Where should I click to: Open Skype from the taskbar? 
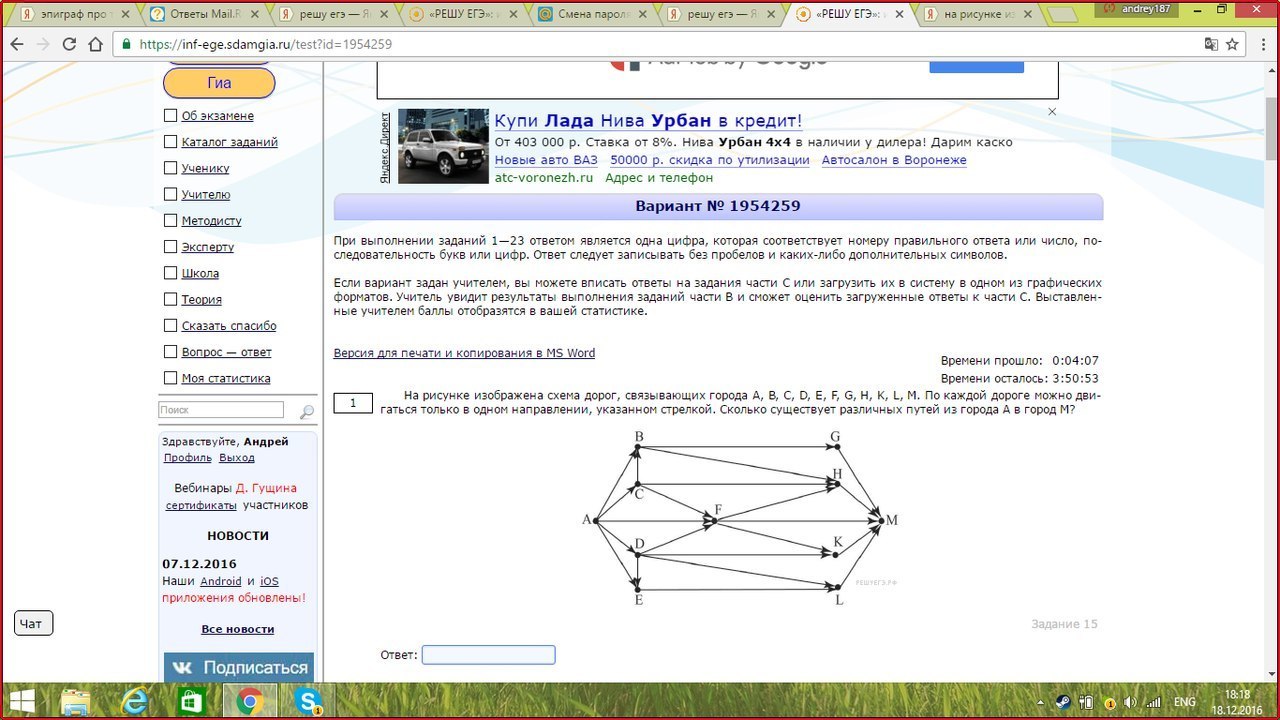tap(306, 701)
